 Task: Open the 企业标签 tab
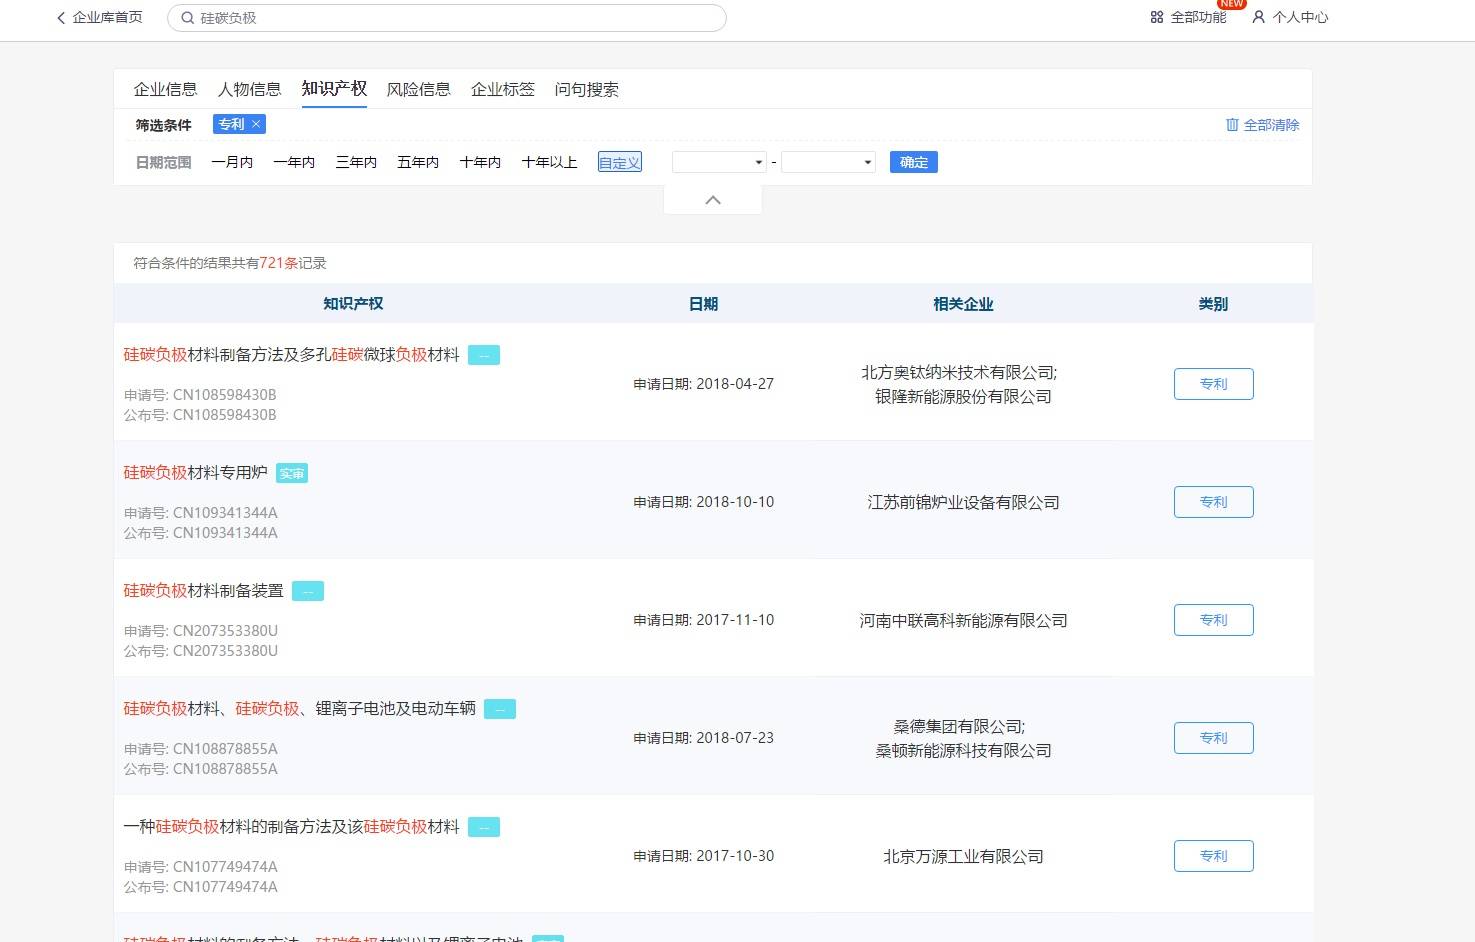pyautogui.click(x=502, y=89)
